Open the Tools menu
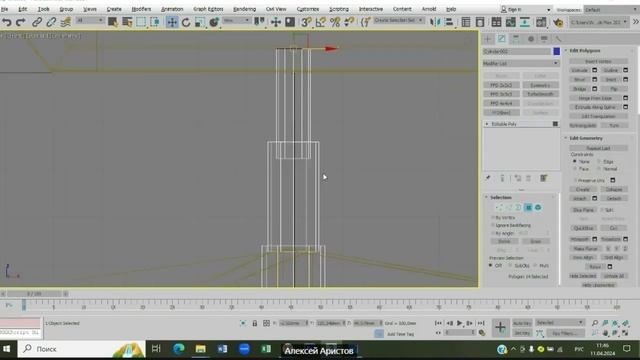The width and height of the screenshot is (640, 360). (x=43, y=9)
